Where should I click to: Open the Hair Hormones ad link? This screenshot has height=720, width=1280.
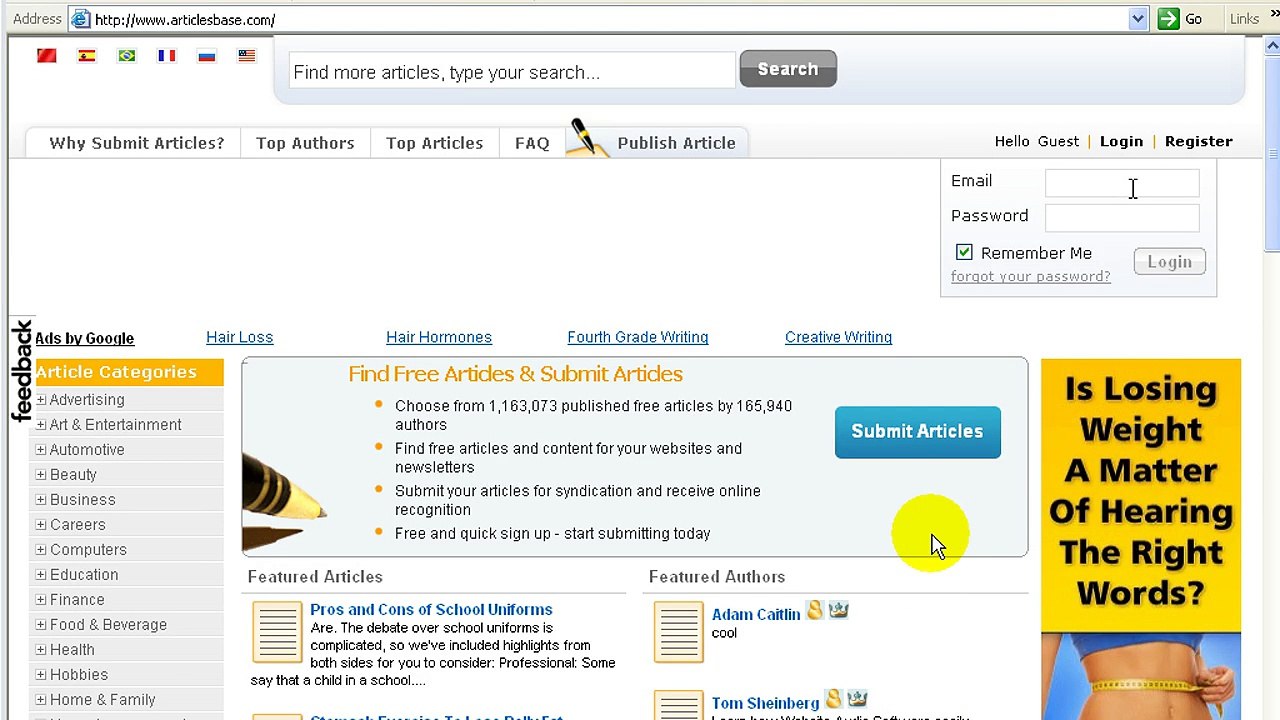[x=439, y=338]
